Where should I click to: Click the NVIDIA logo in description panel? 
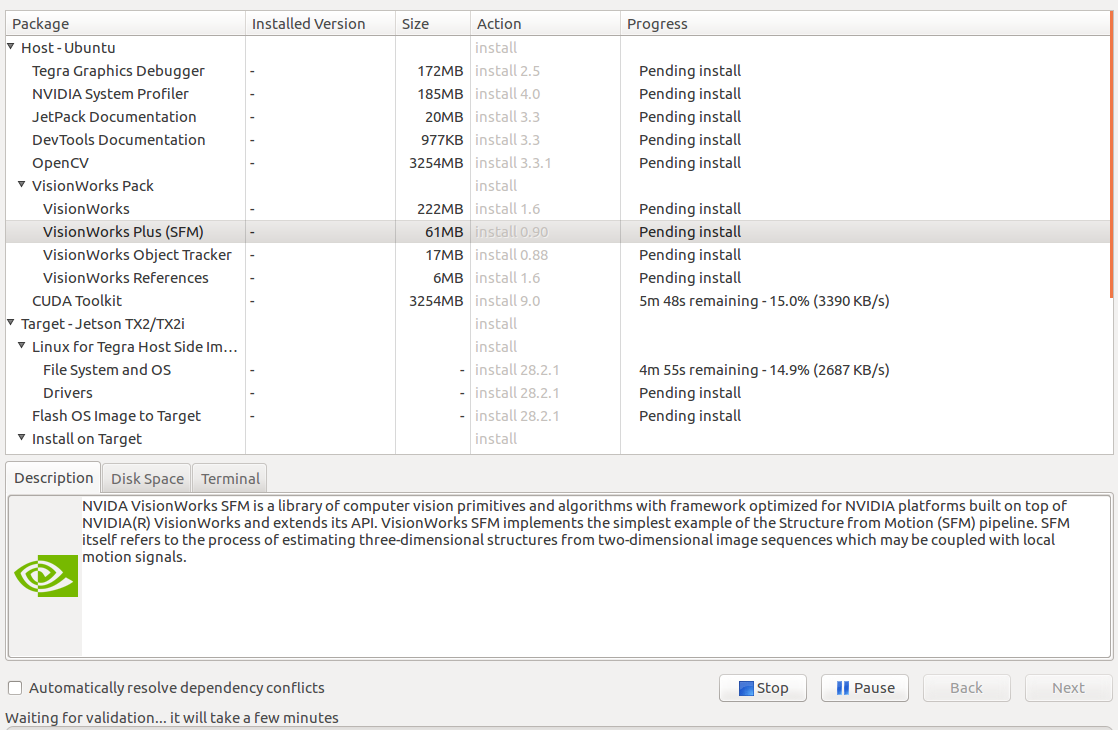point(46,576)
